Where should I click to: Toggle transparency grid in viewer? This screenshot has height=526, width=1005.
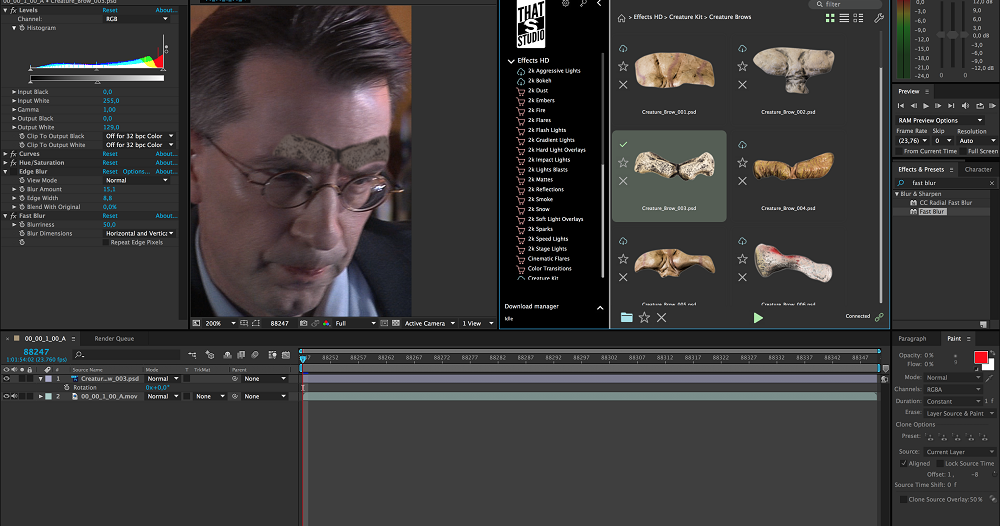pos(395,324)
